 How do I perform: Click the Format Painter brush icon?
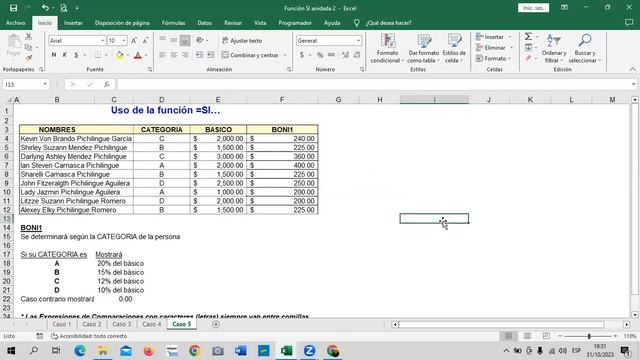(x=29, y=58)
